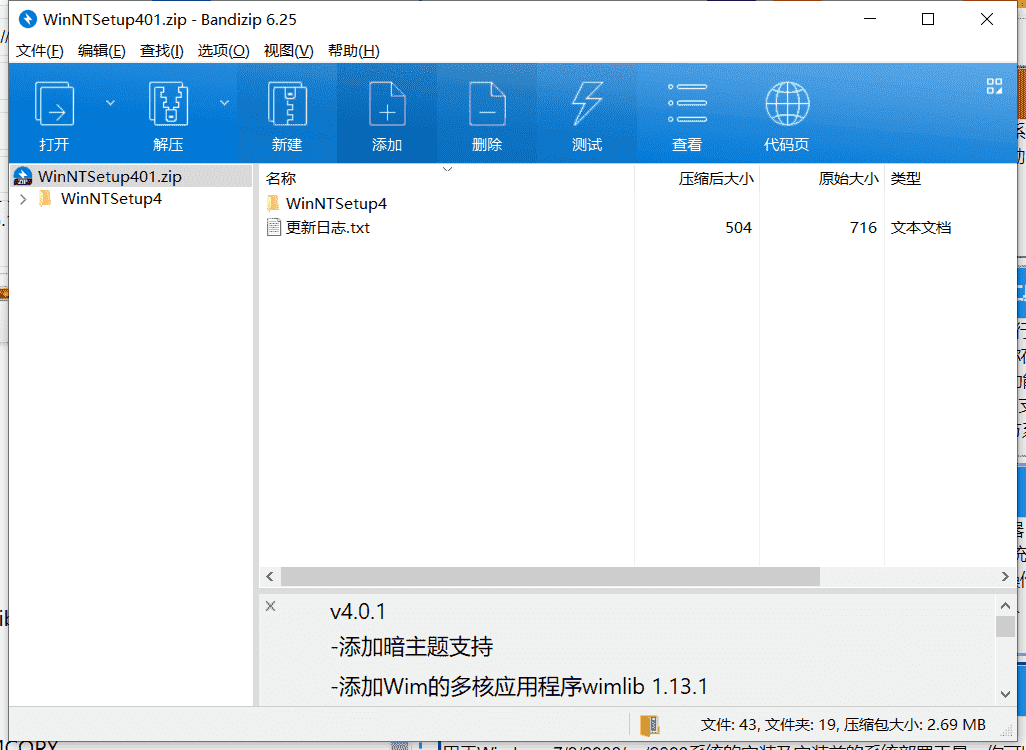Click the horizontal scrollbar left arrow
1026x750 pixels.
270,577
